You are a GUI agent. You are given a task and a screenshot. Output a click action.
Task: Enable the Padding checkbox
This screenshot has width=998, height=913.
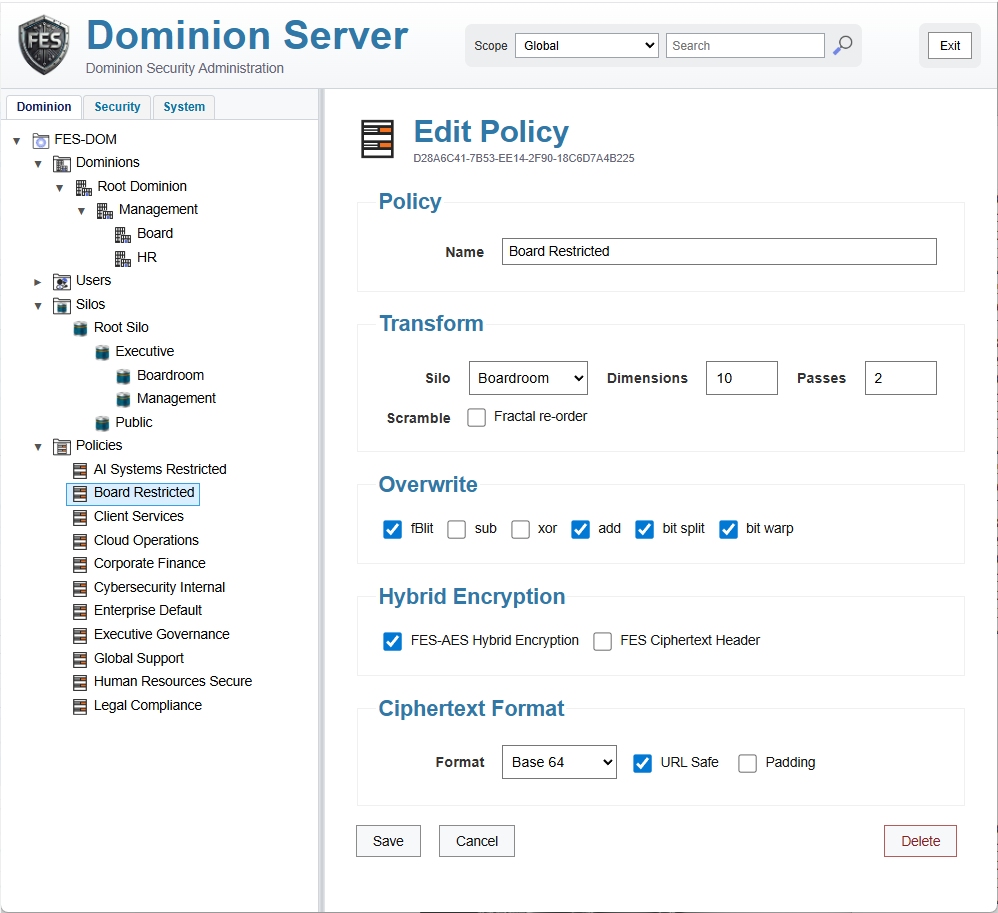click(x=747, y=763)
